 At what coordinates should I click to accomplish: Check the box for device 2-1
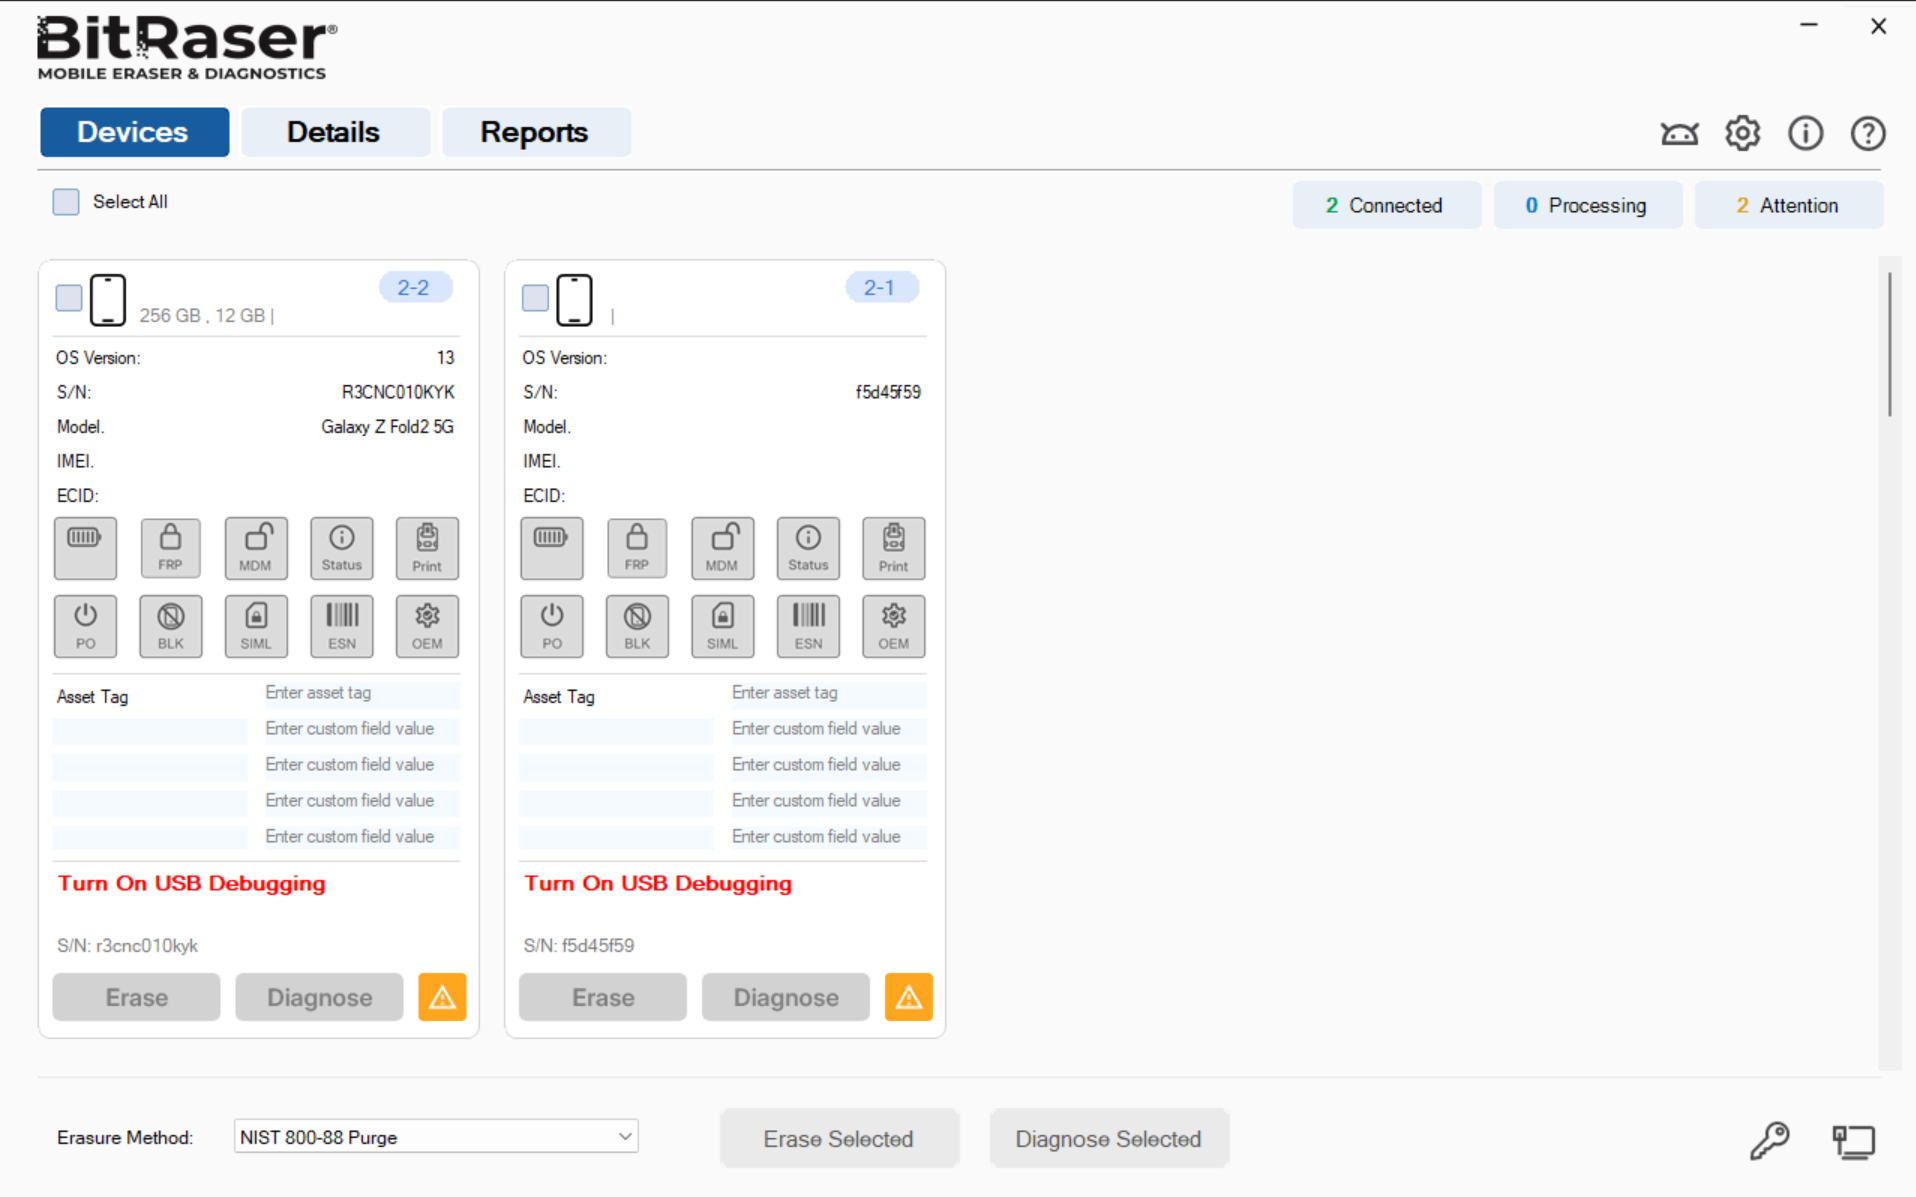536,298
